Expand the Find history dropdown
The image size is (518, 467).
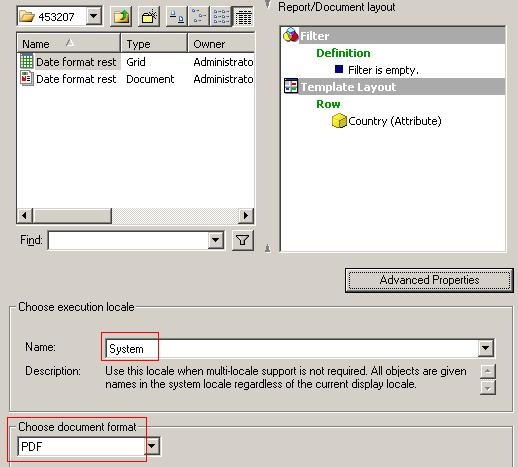[x=216, y=240]
